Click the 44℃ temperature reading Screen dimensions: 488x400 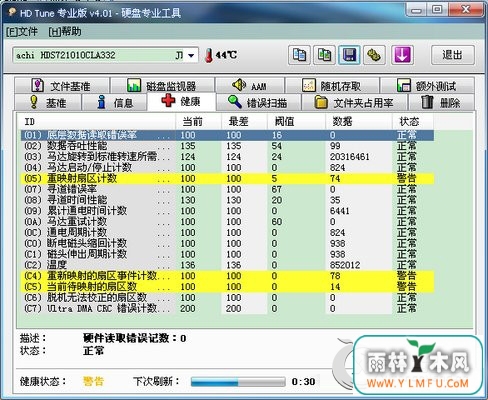226,55
